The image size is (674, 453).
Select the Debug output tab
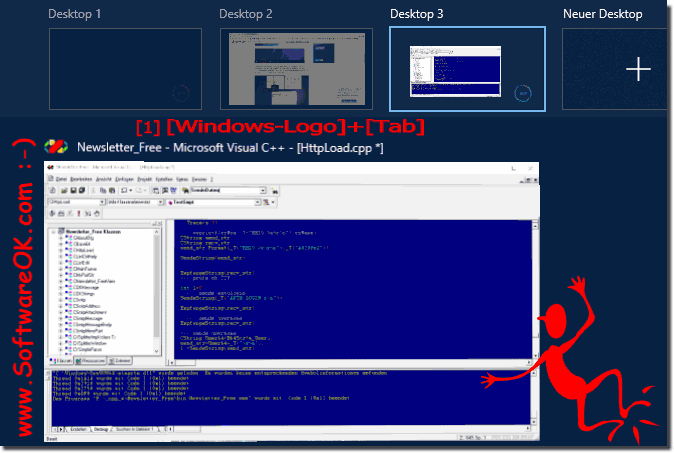click(101, 429)
